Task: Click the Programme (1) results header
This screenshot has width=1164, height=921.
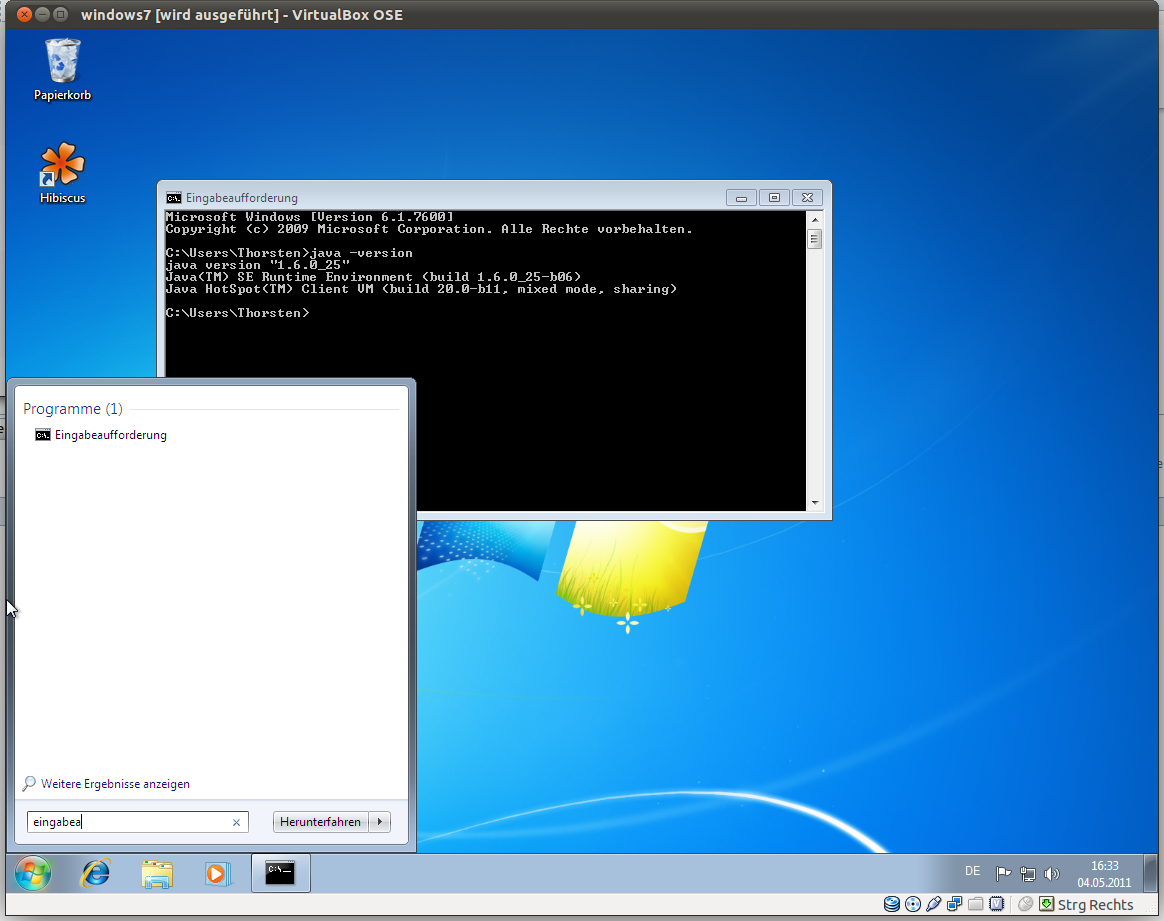Action: coord(73,409)
